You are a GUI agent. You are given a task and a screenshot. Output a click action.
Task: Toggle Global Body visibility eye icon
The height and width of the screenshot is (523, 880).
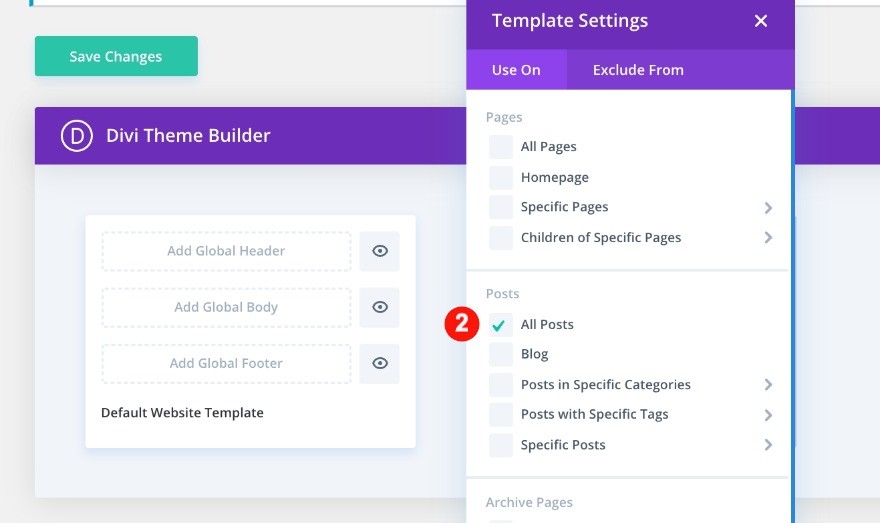pos(380,307)
